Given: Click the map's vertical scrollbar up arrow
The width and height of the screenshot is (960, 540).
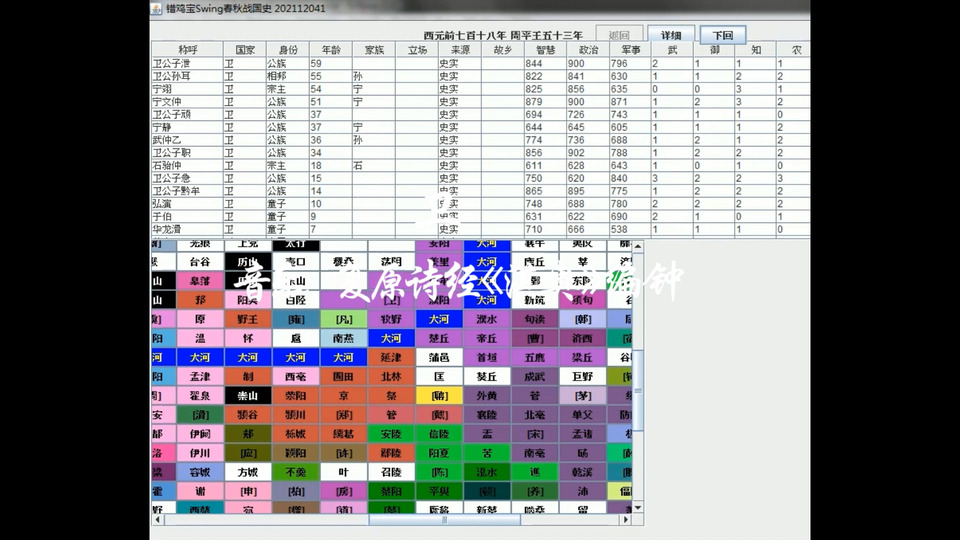Looking at the screenshot, I should click(x=638, y=246).
